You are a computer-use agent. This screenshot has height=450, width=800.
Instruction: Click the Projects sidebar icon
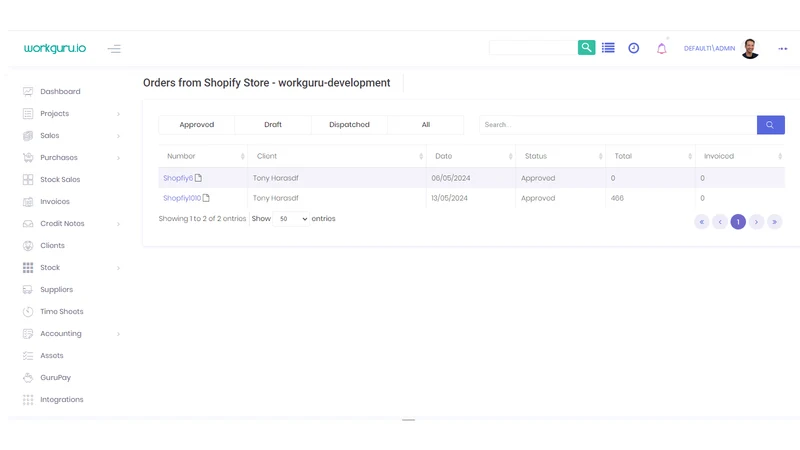(28, 114)
